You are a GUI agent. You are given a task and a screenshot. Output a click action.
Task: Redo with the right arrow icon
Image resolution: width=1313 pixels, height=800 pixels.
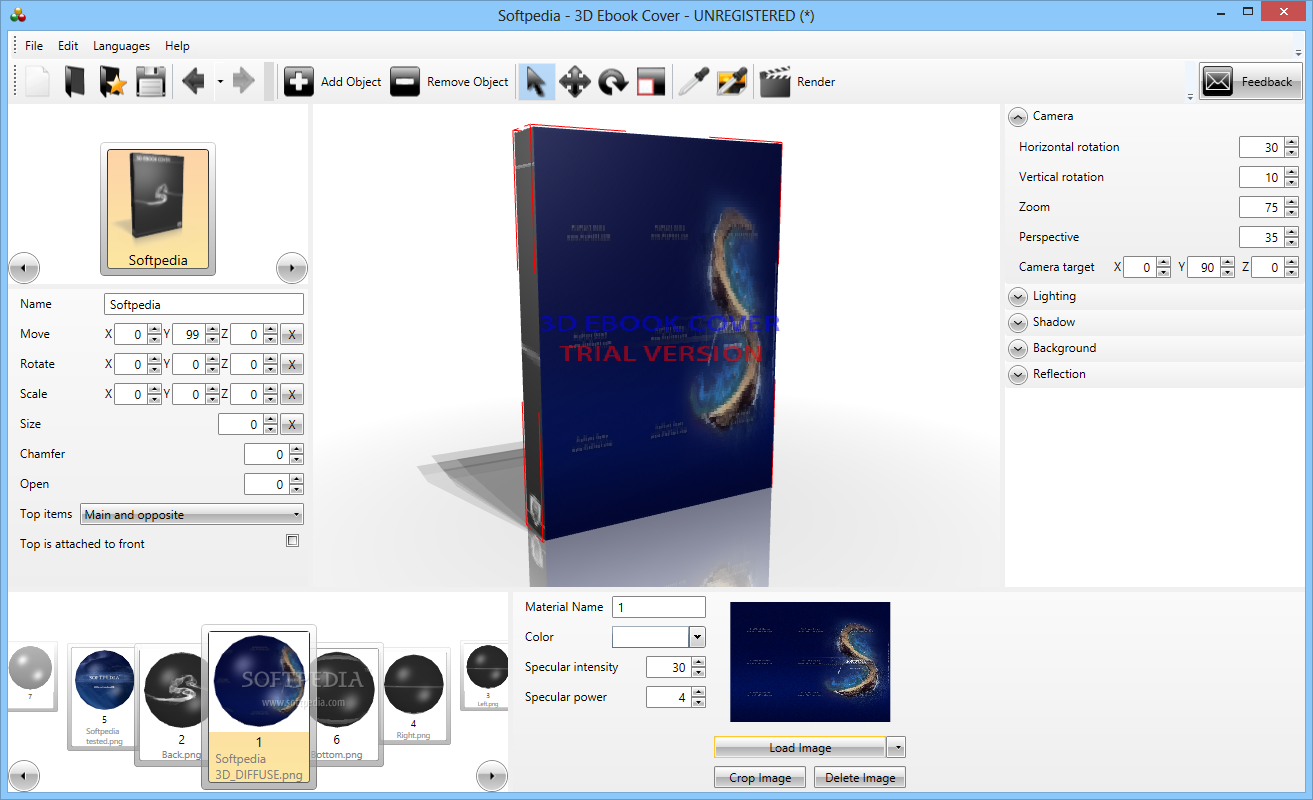[243, 82]
